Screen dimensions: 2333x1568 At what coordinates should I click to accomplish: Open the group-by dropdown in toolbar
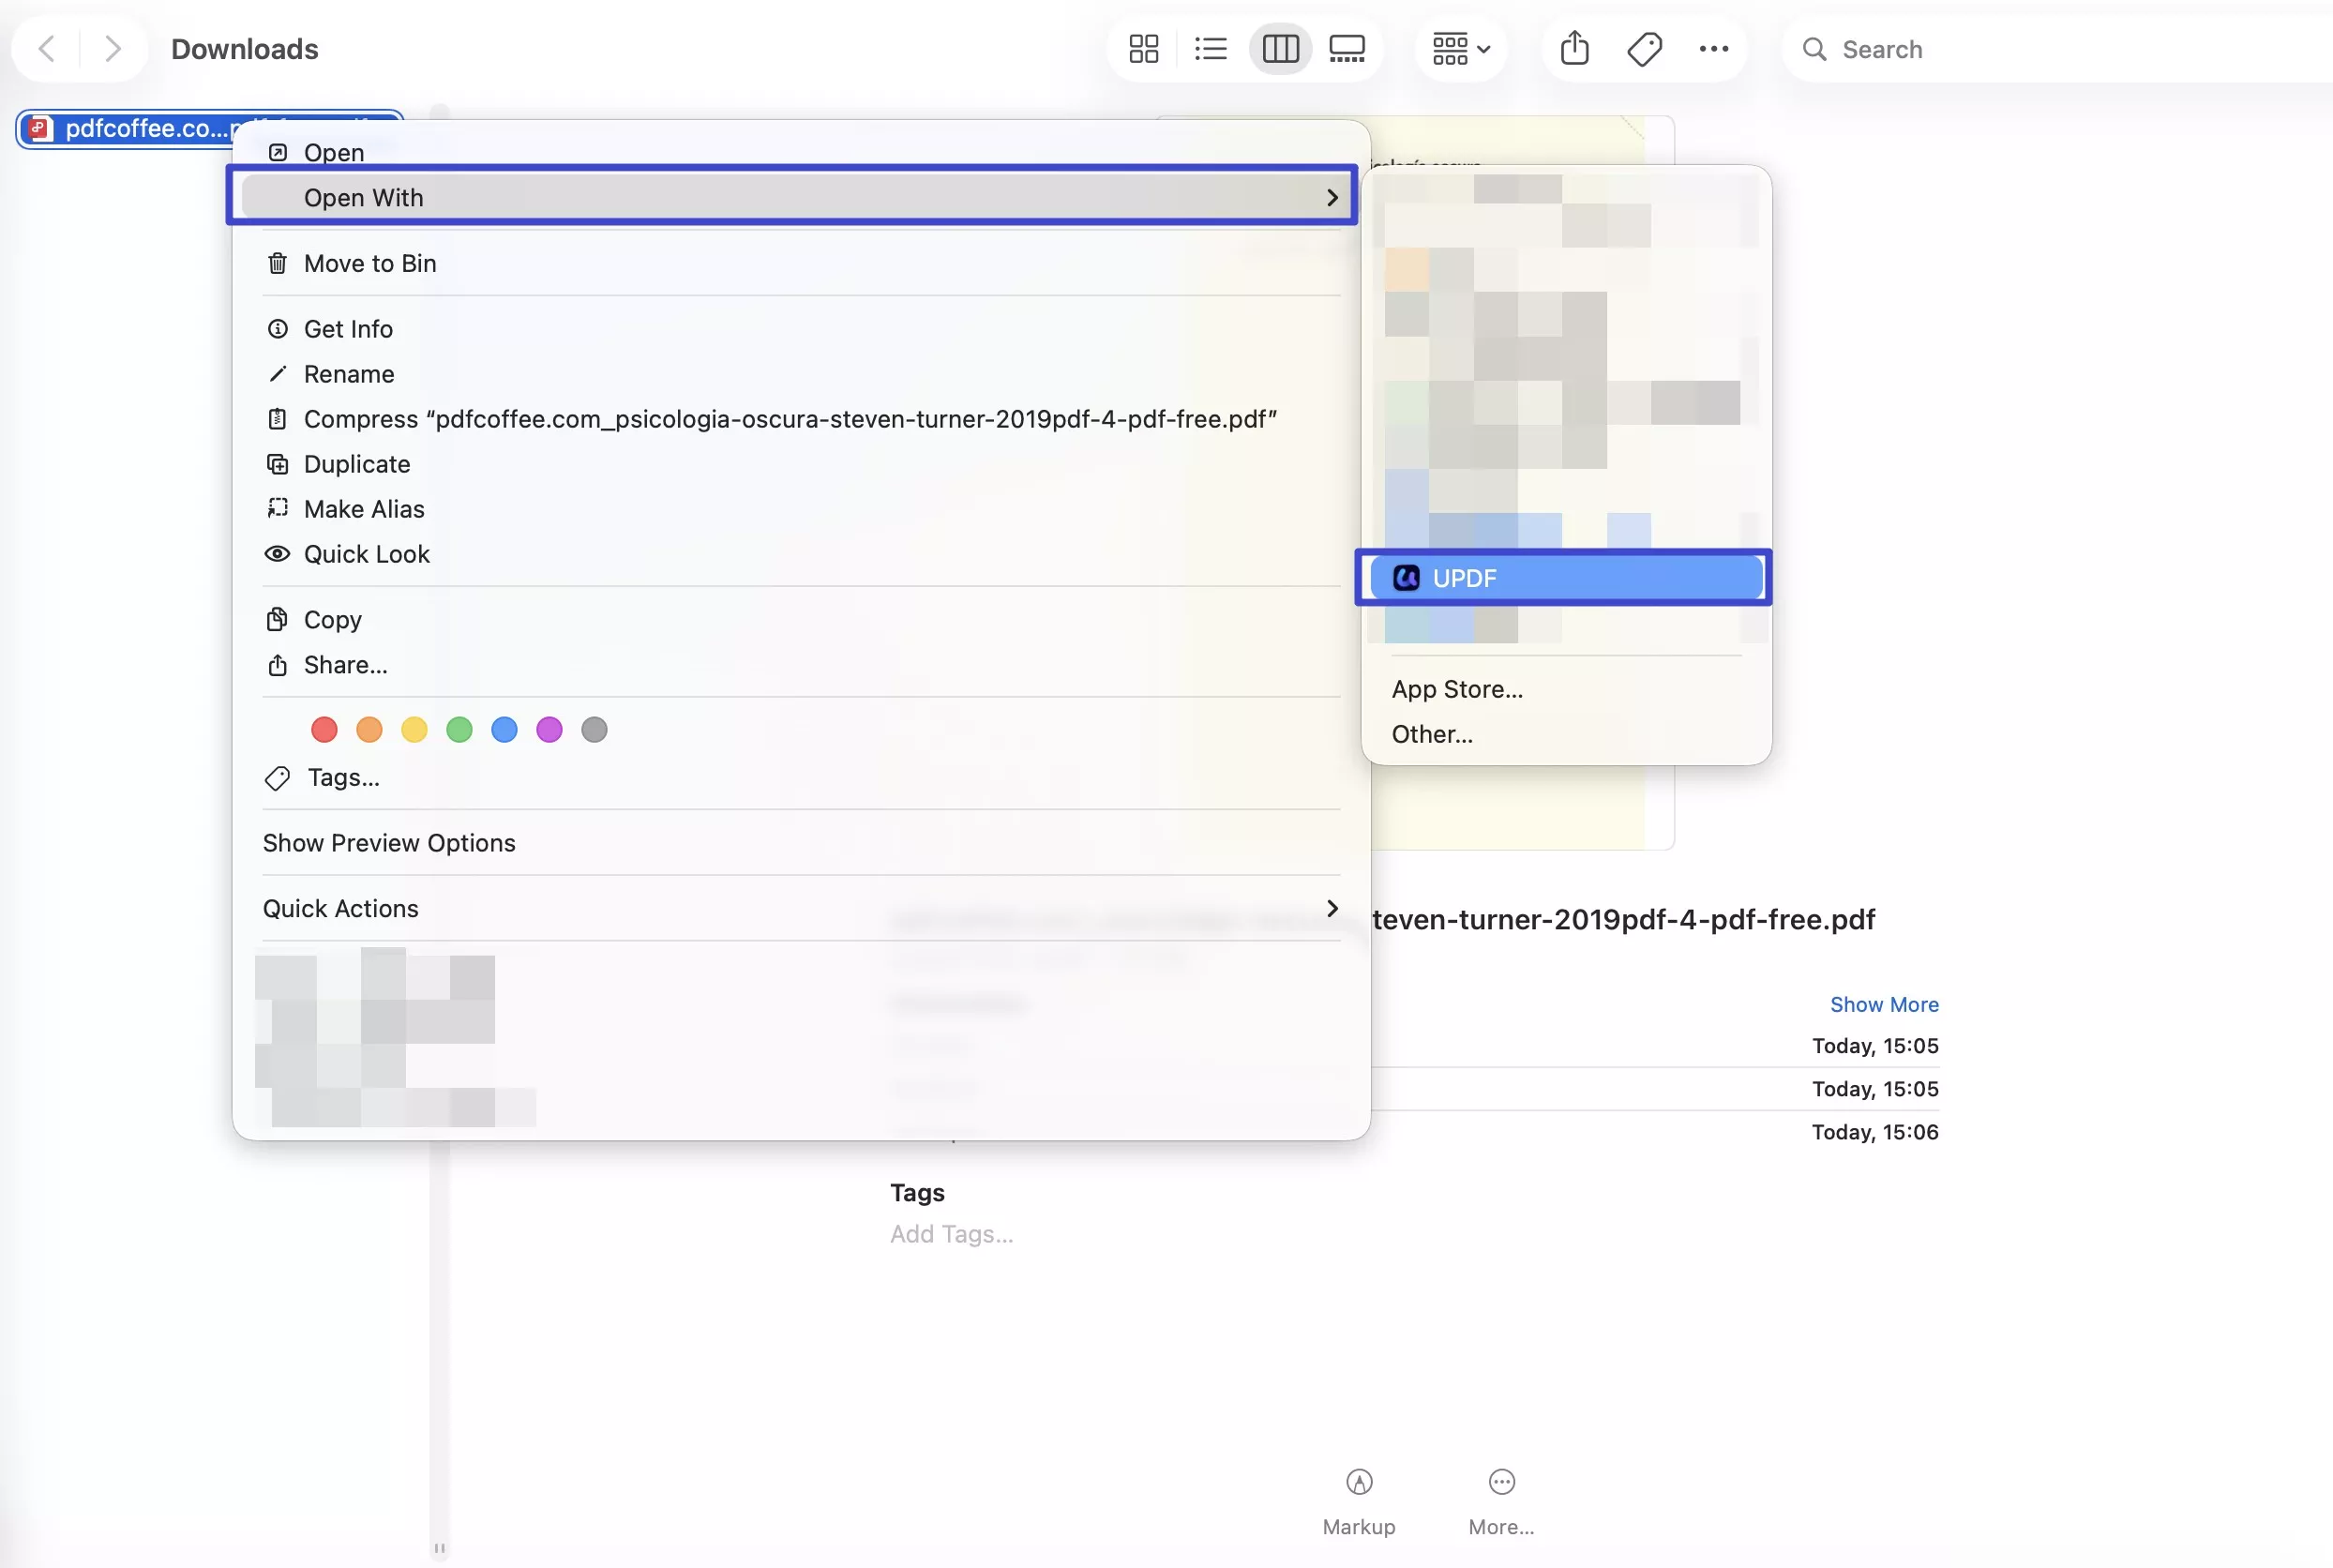(1460, 49)
